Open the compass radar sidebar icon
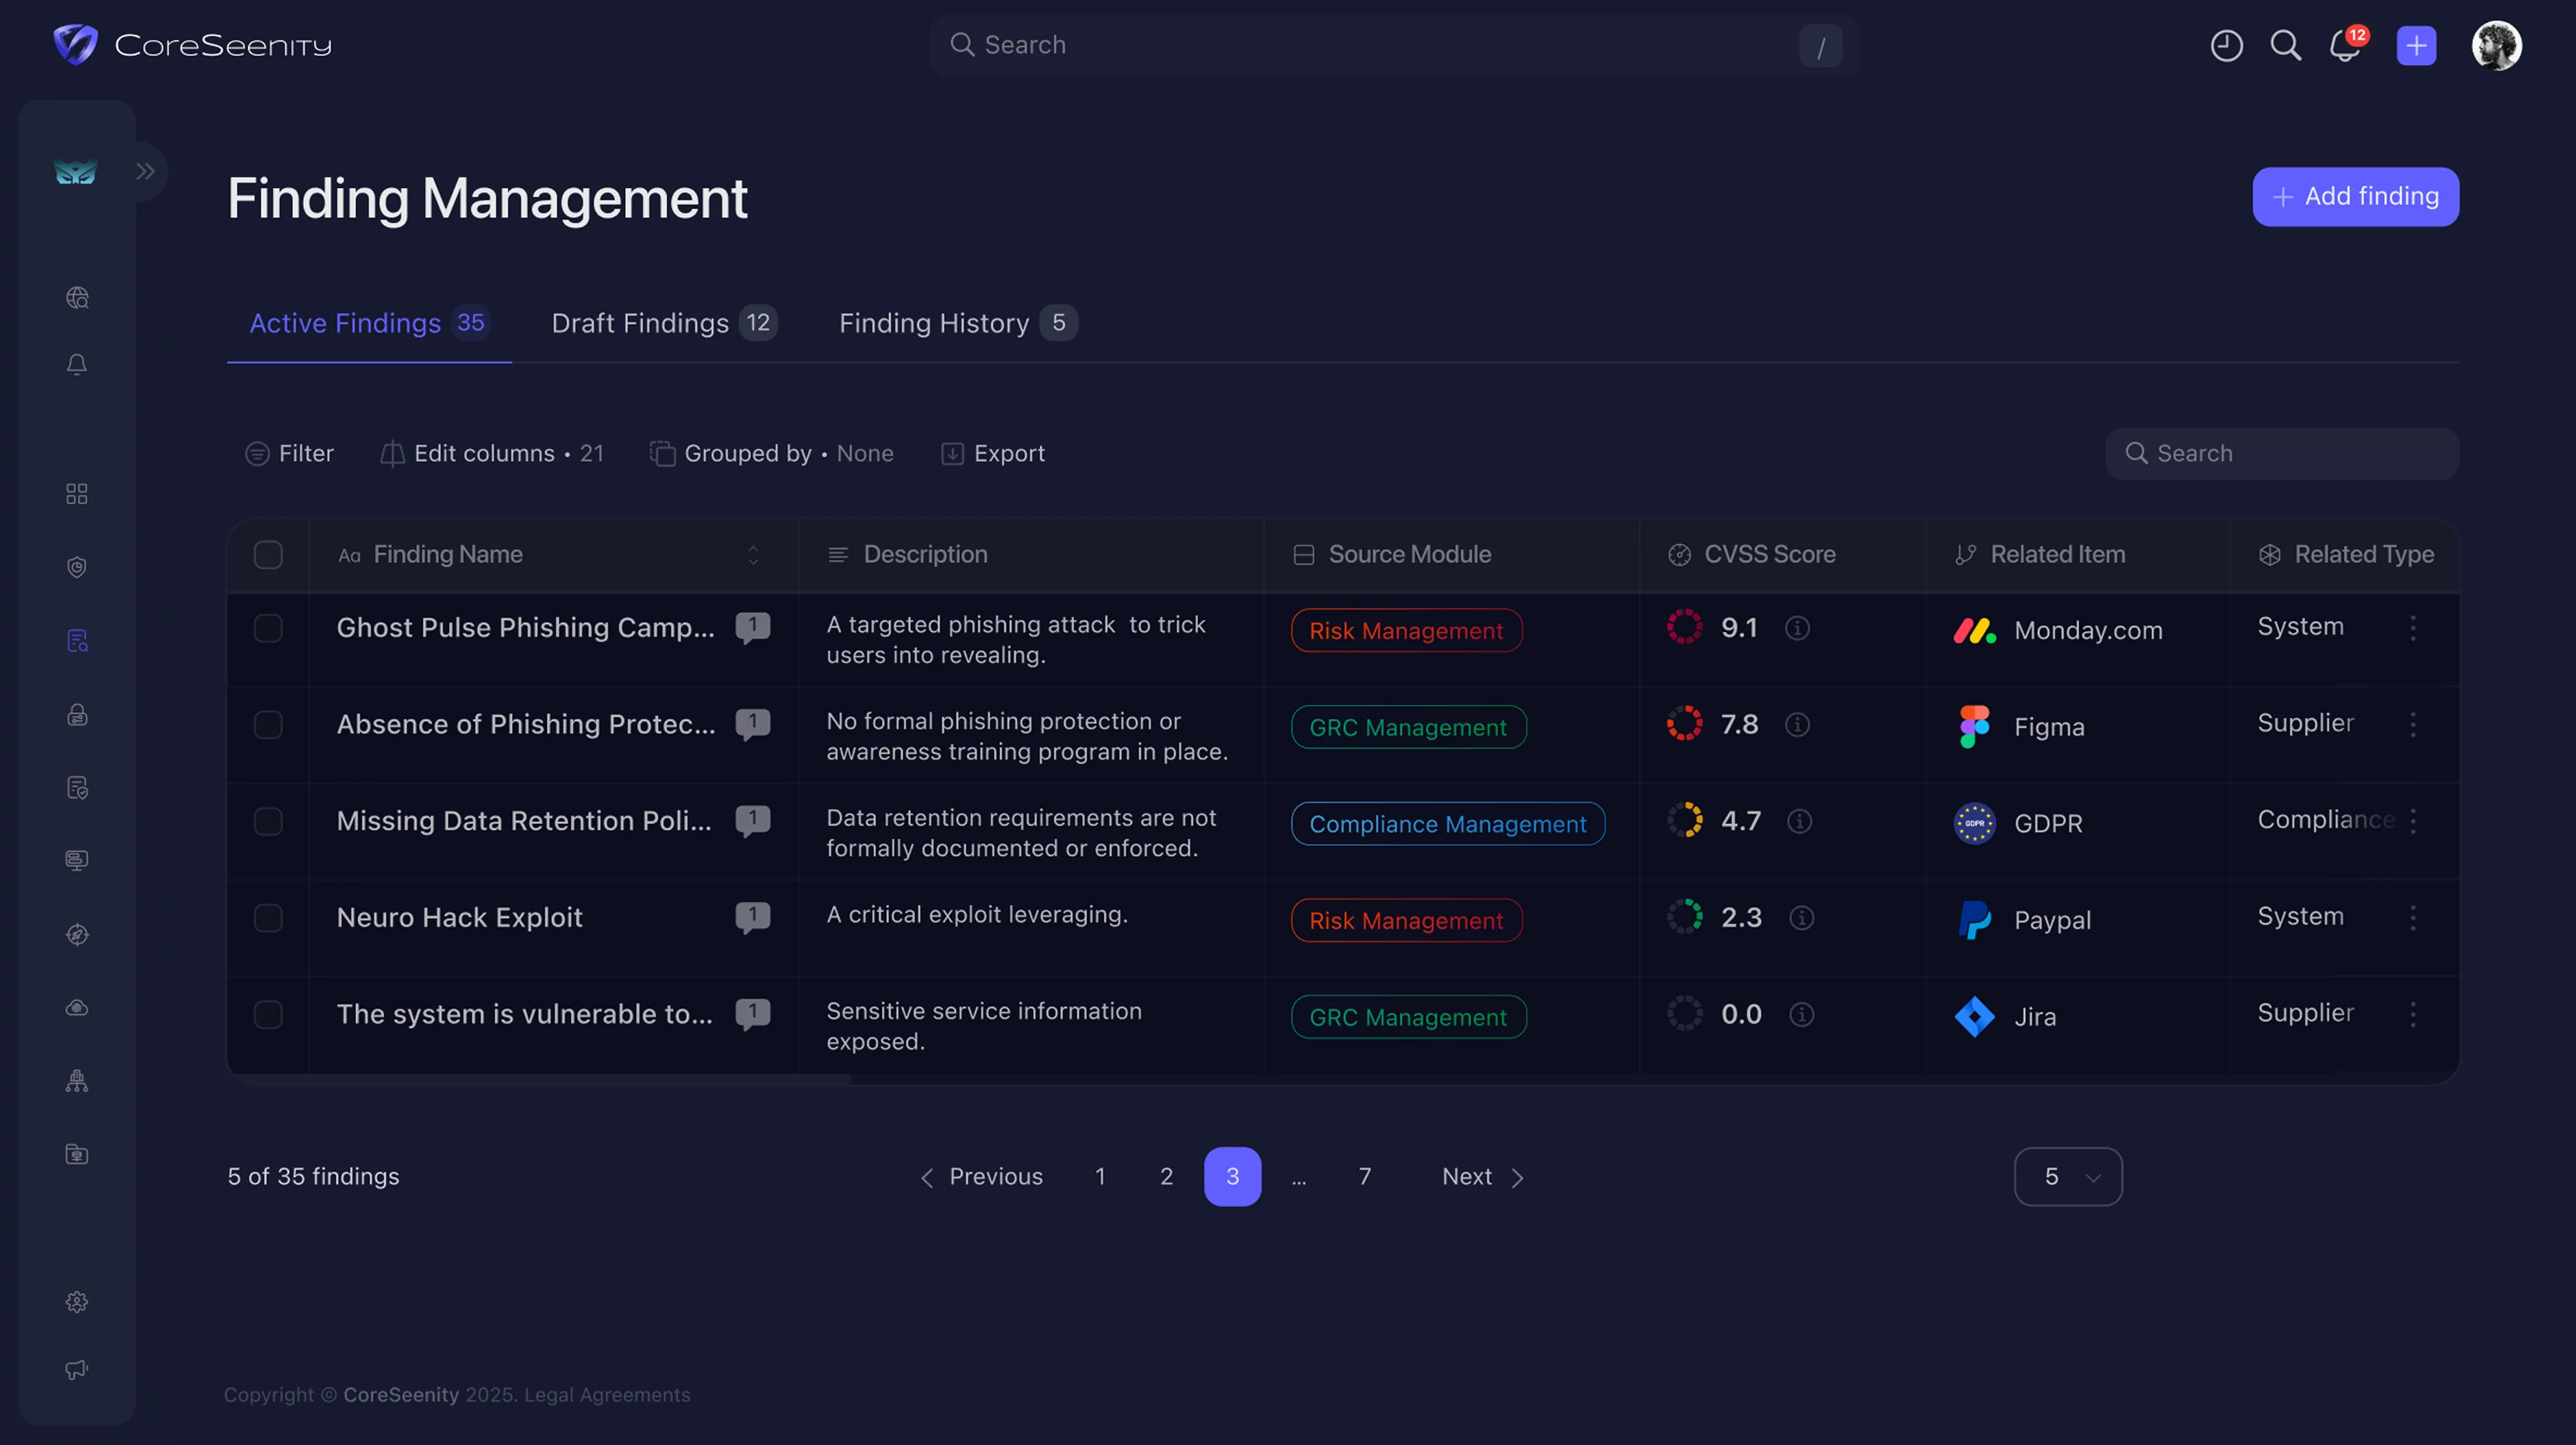 77,934
